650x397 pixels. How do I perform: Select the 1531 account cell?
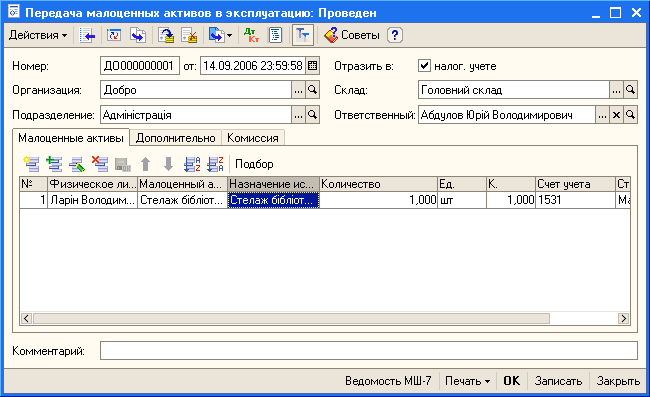(x=575, y=200)
